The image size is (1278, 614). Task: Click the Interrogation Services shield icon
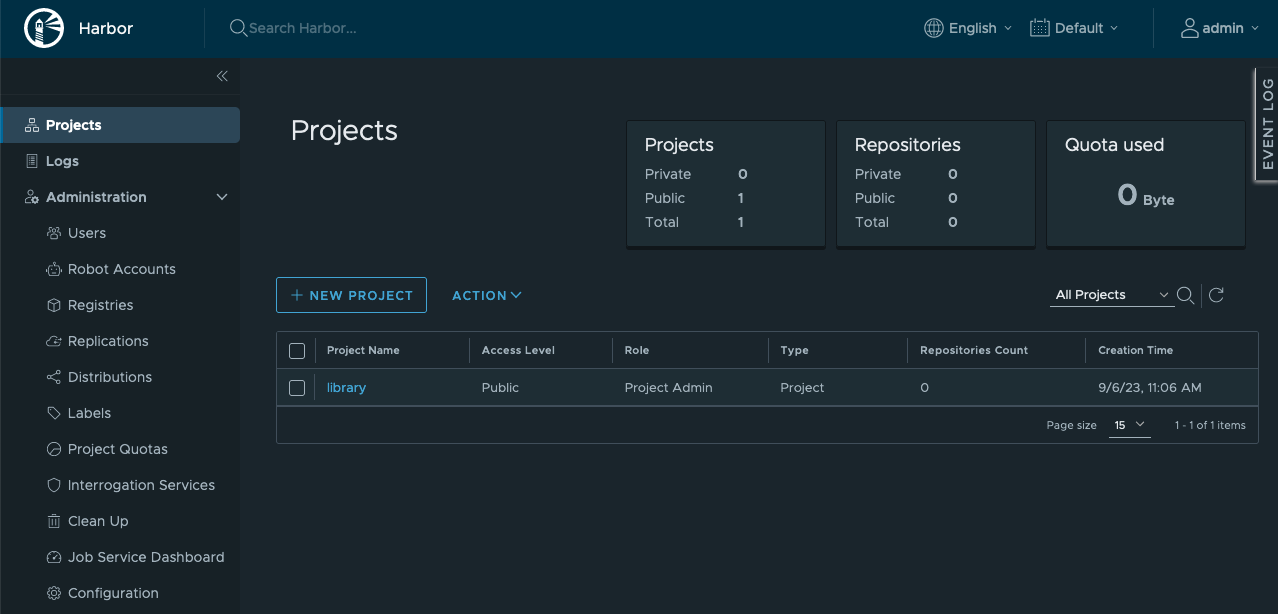[x=54, y=485]
